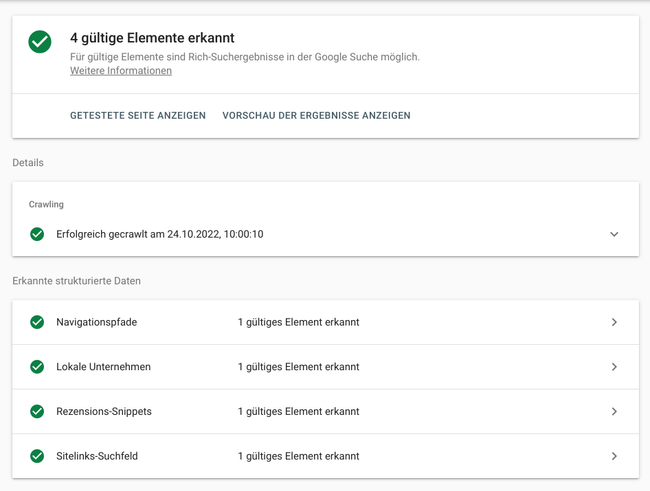This screenshot has width=650, height=491.
Task: Open Navigationspfade details via right chevron
Action: (614, 322)
